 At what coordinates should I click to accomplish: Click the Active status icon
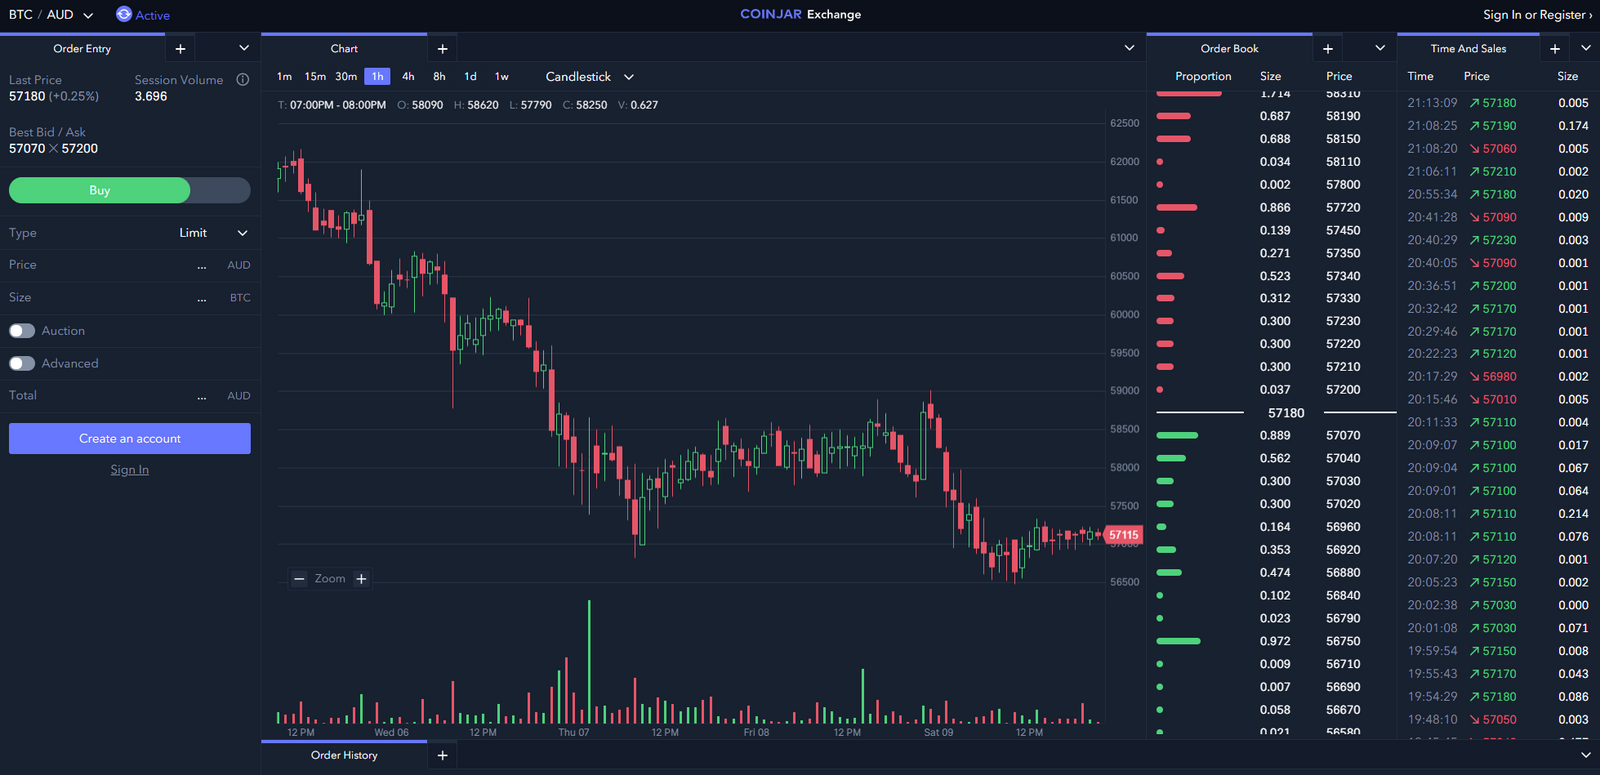[124, 14]
